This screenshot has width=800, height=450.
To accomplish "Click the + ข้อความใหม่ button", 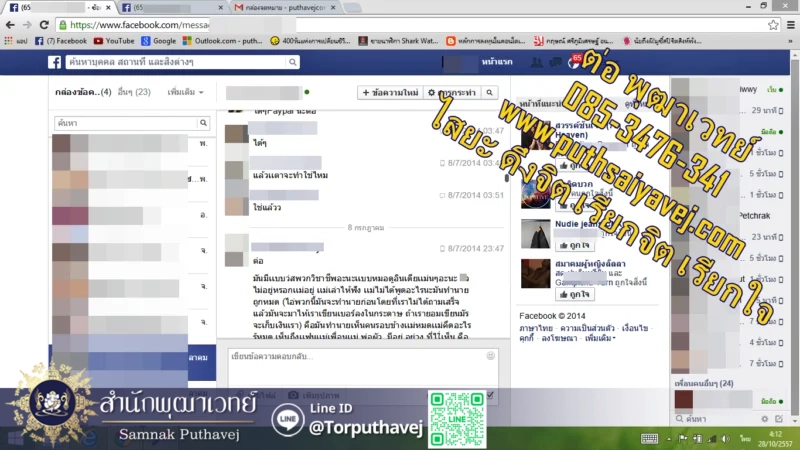I will [390, 92].
